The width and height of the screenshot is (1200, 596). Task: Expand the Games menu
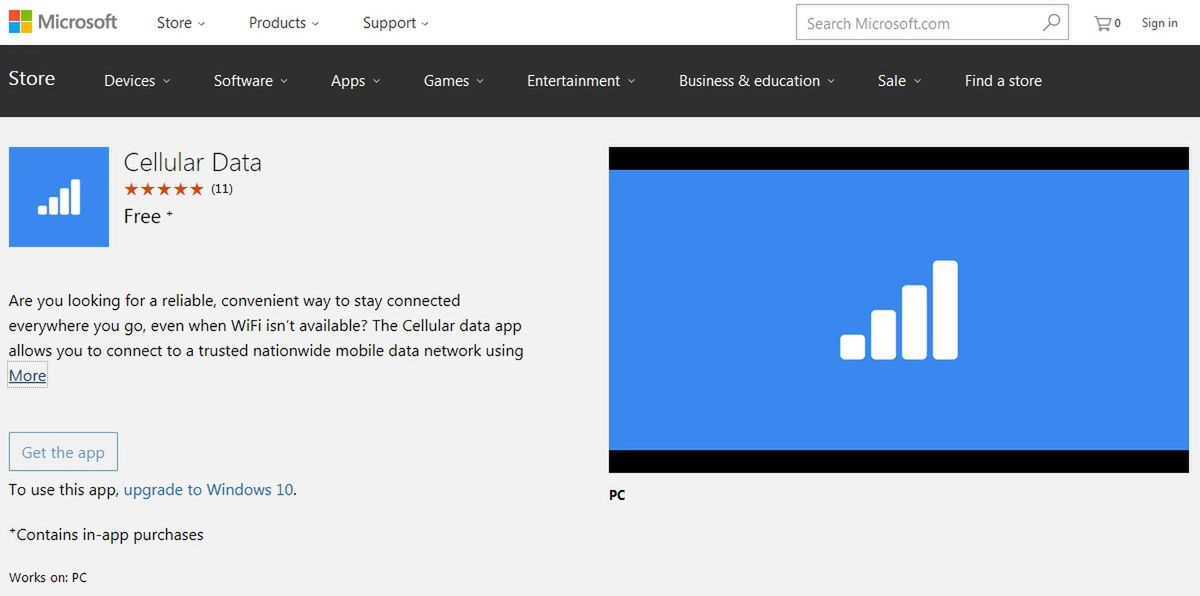tap(454, 81)
